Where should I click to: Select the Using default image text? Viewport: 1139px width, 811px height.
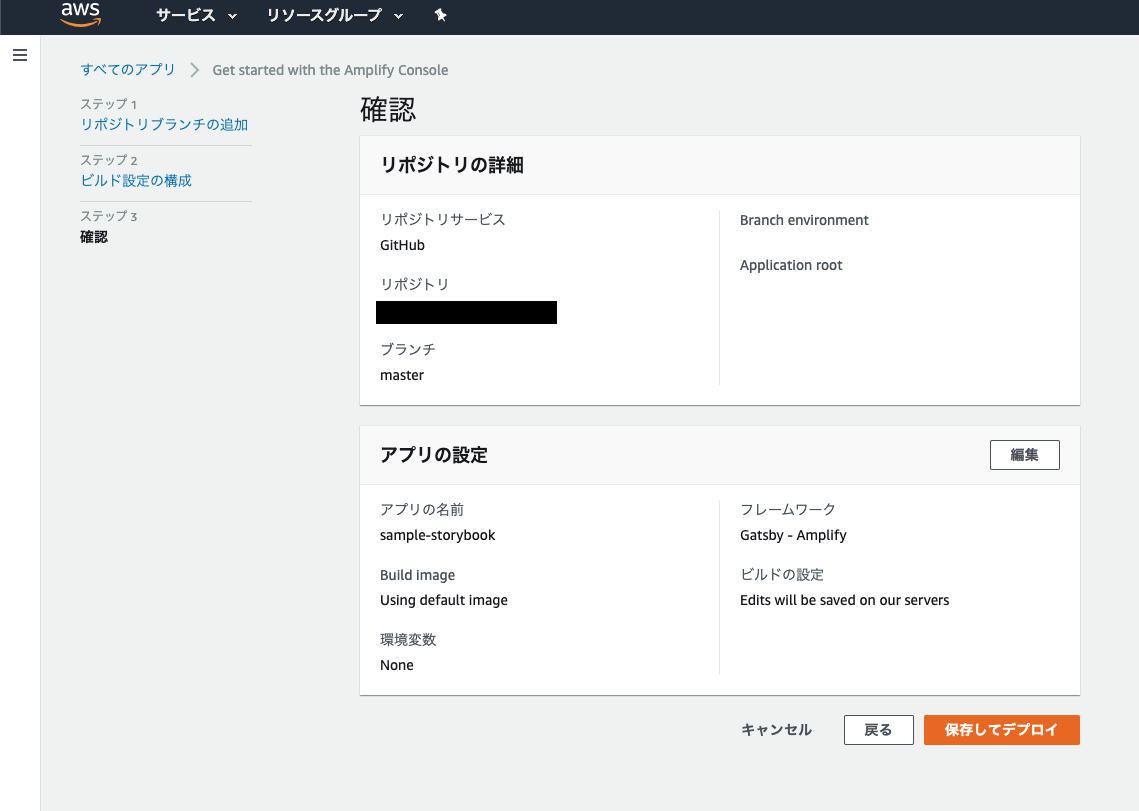(444, 600)
